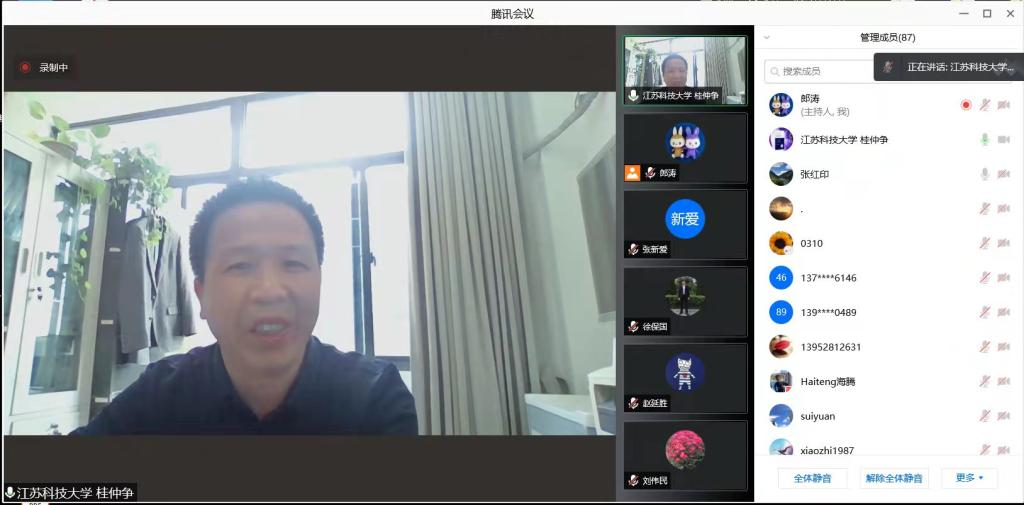This screenshot has width=1024, height=505.
Task: Collapse the 管理成员 panel using the chevron
Action: (767, 38)
